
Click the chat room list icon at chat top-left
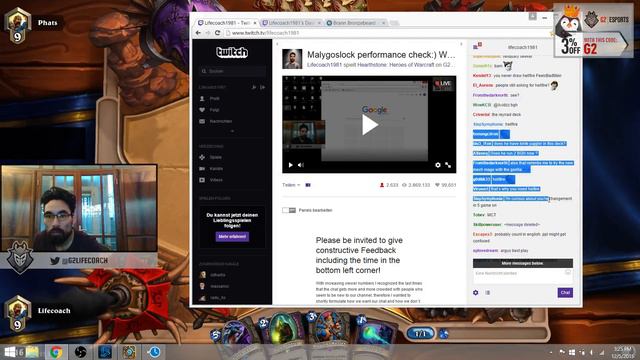477,46
